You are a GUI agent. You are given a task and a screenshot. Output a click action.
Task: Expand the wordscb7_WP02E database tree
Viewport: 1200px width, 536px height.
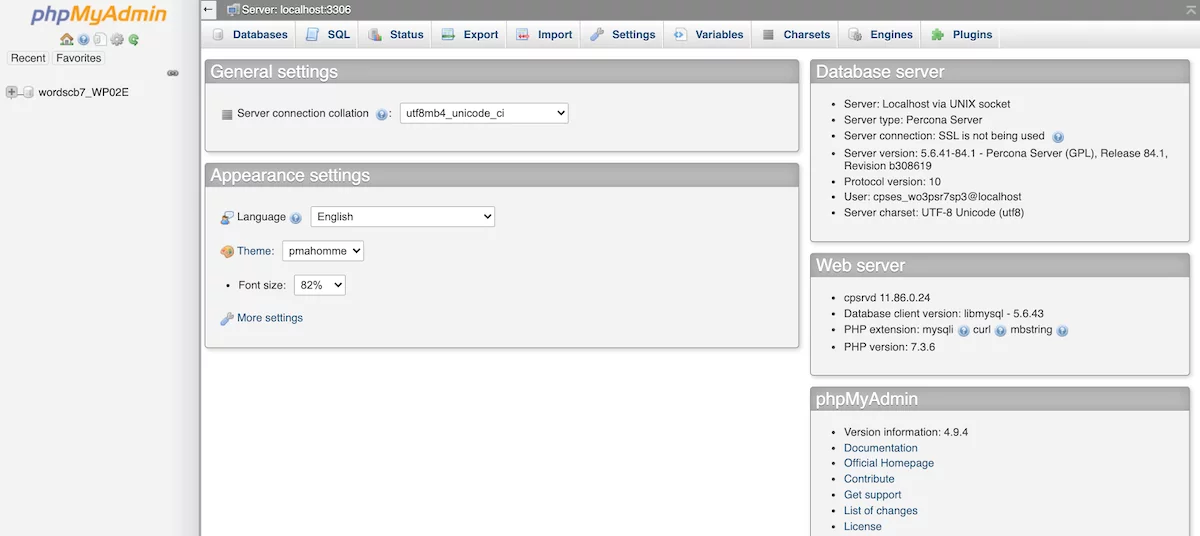[12, 92]
